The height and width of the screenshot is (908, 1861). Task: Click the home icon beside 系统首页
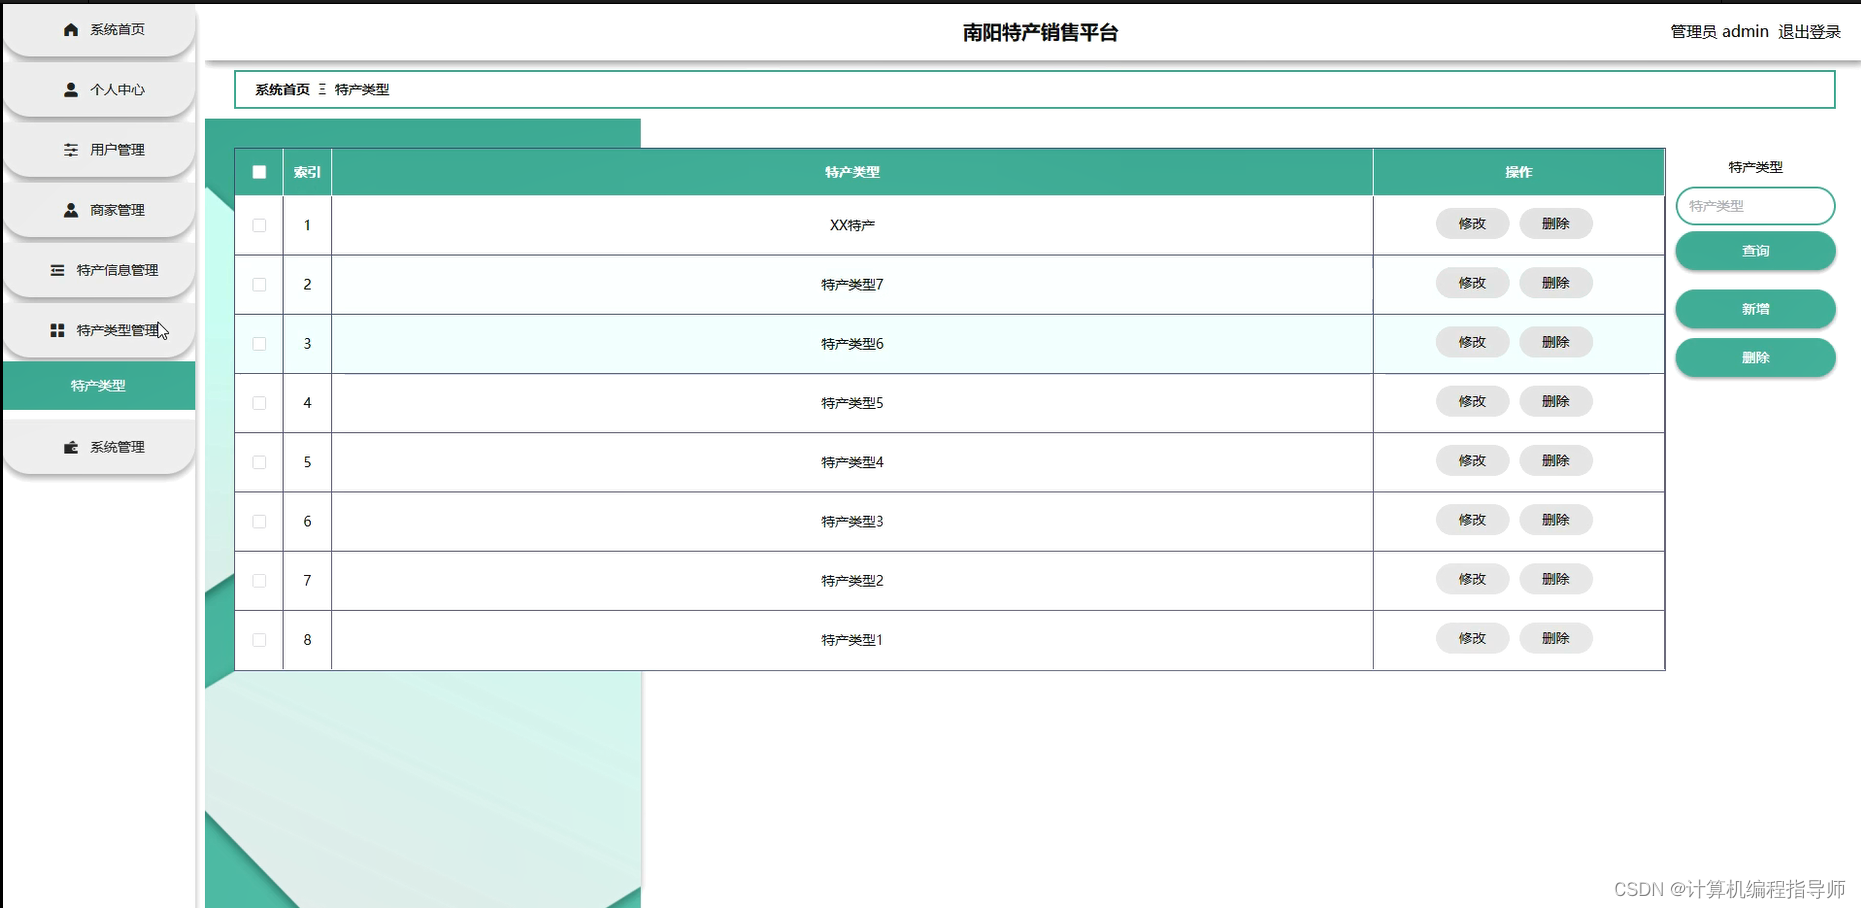click(x=71, y=30)
